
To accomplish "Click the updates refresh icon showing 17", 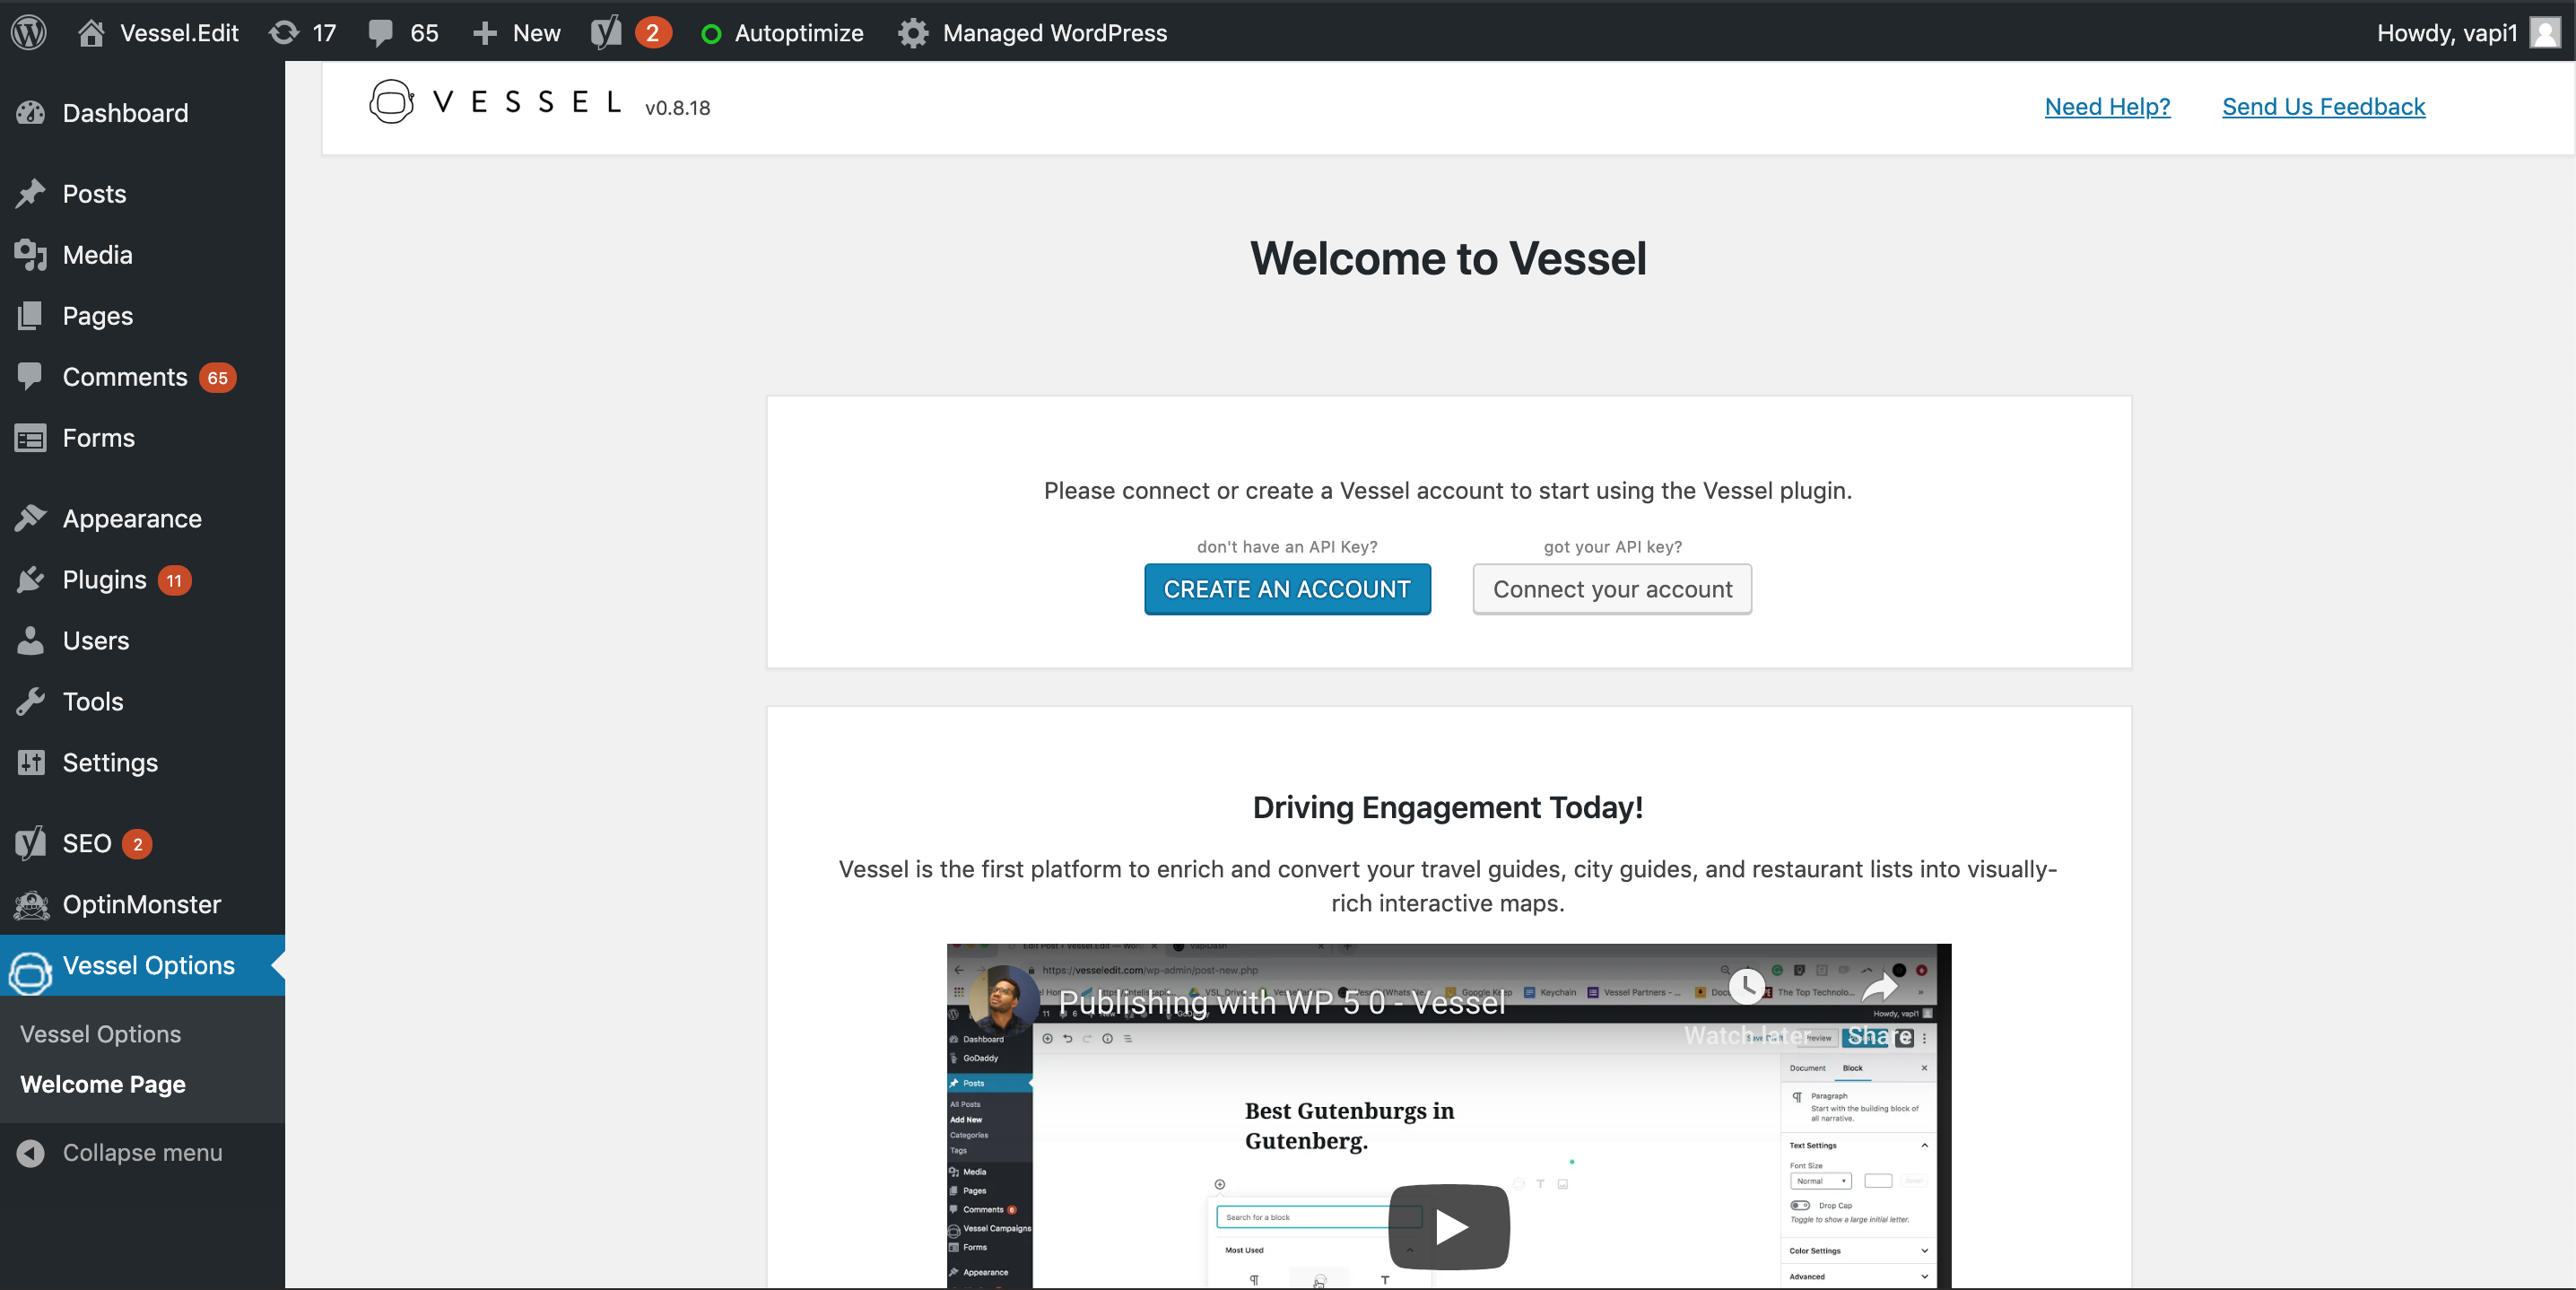I will tap(284, 32).
